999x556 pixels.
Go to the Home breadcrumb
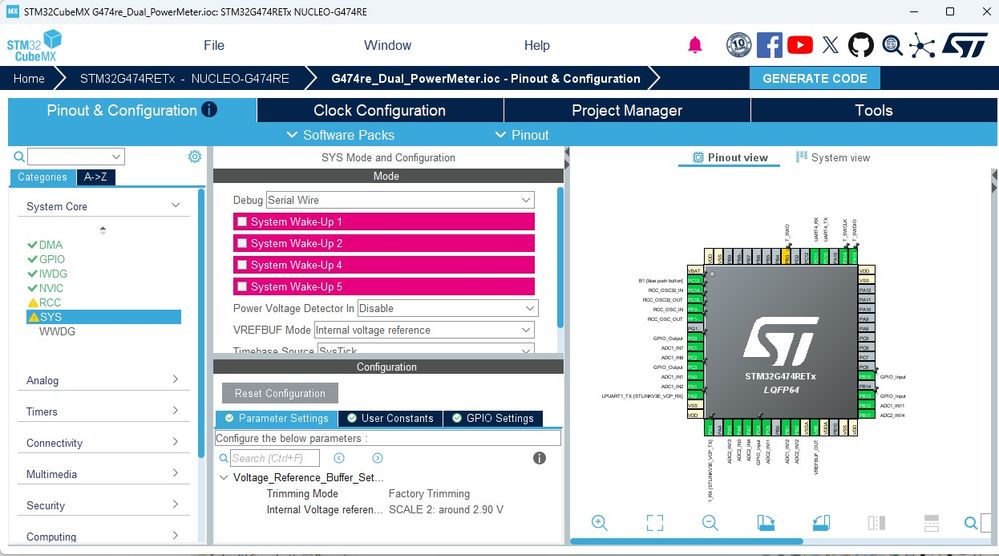click(29, 78)
